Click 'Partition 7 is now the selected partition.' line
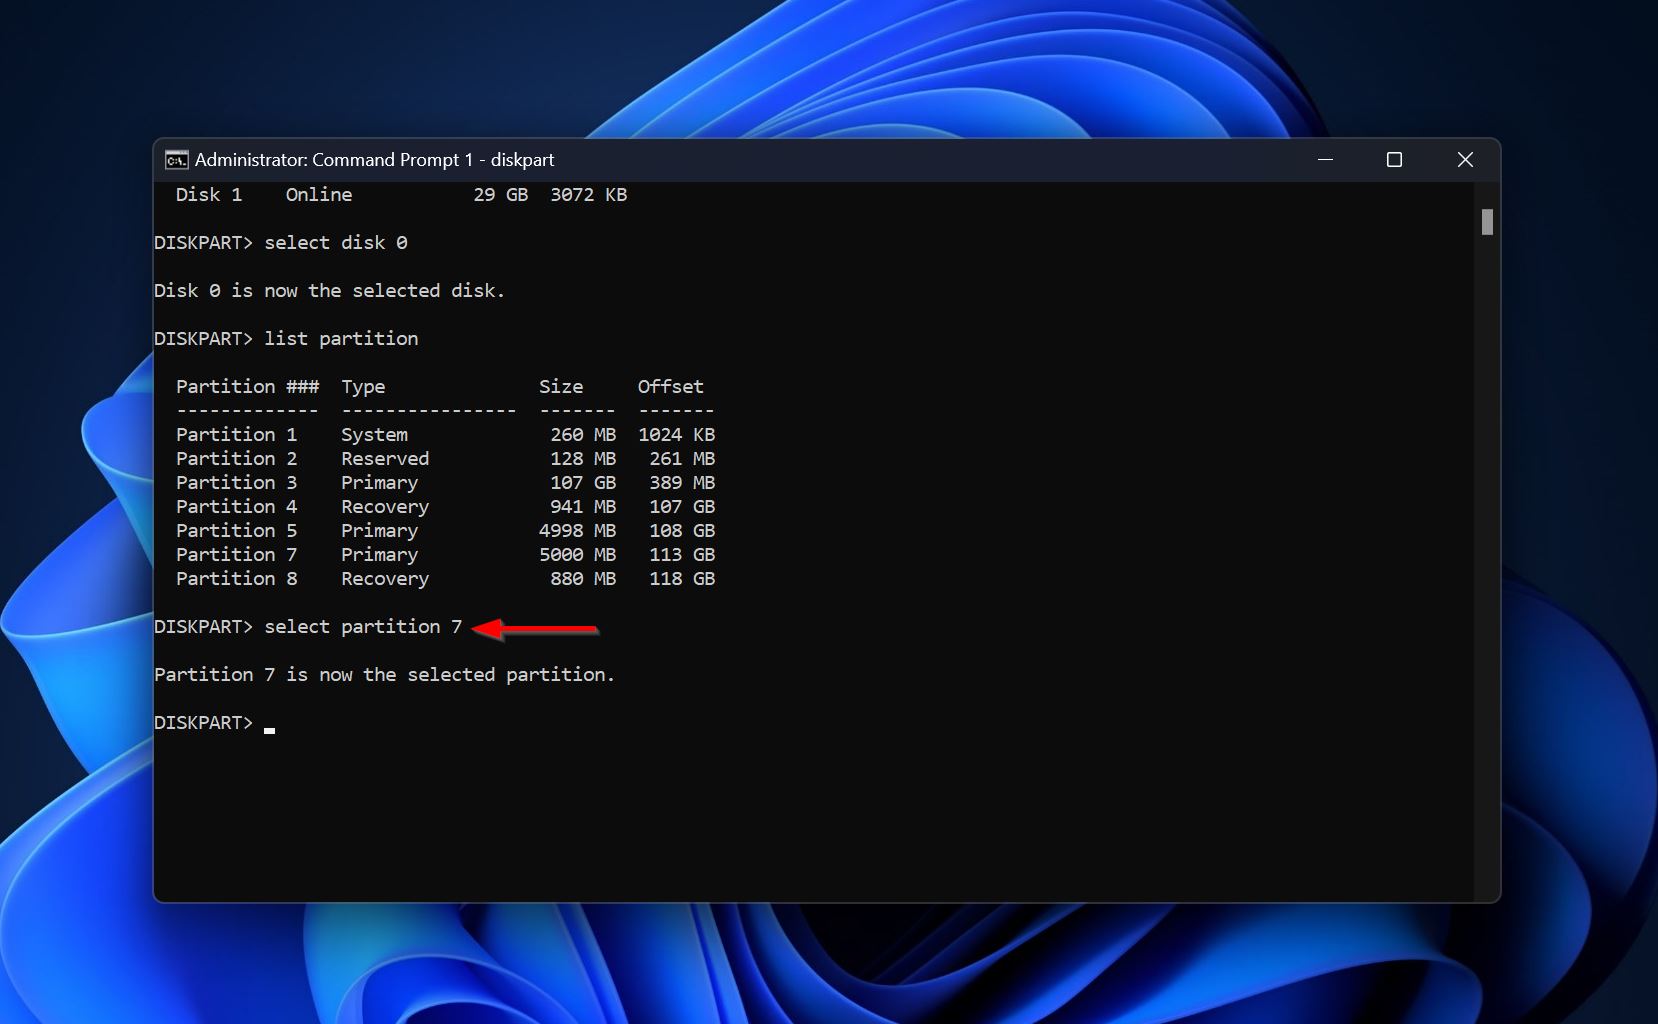Image resolution: width=1658 pixels, height=1024 pixels. (x=384, y=675)
